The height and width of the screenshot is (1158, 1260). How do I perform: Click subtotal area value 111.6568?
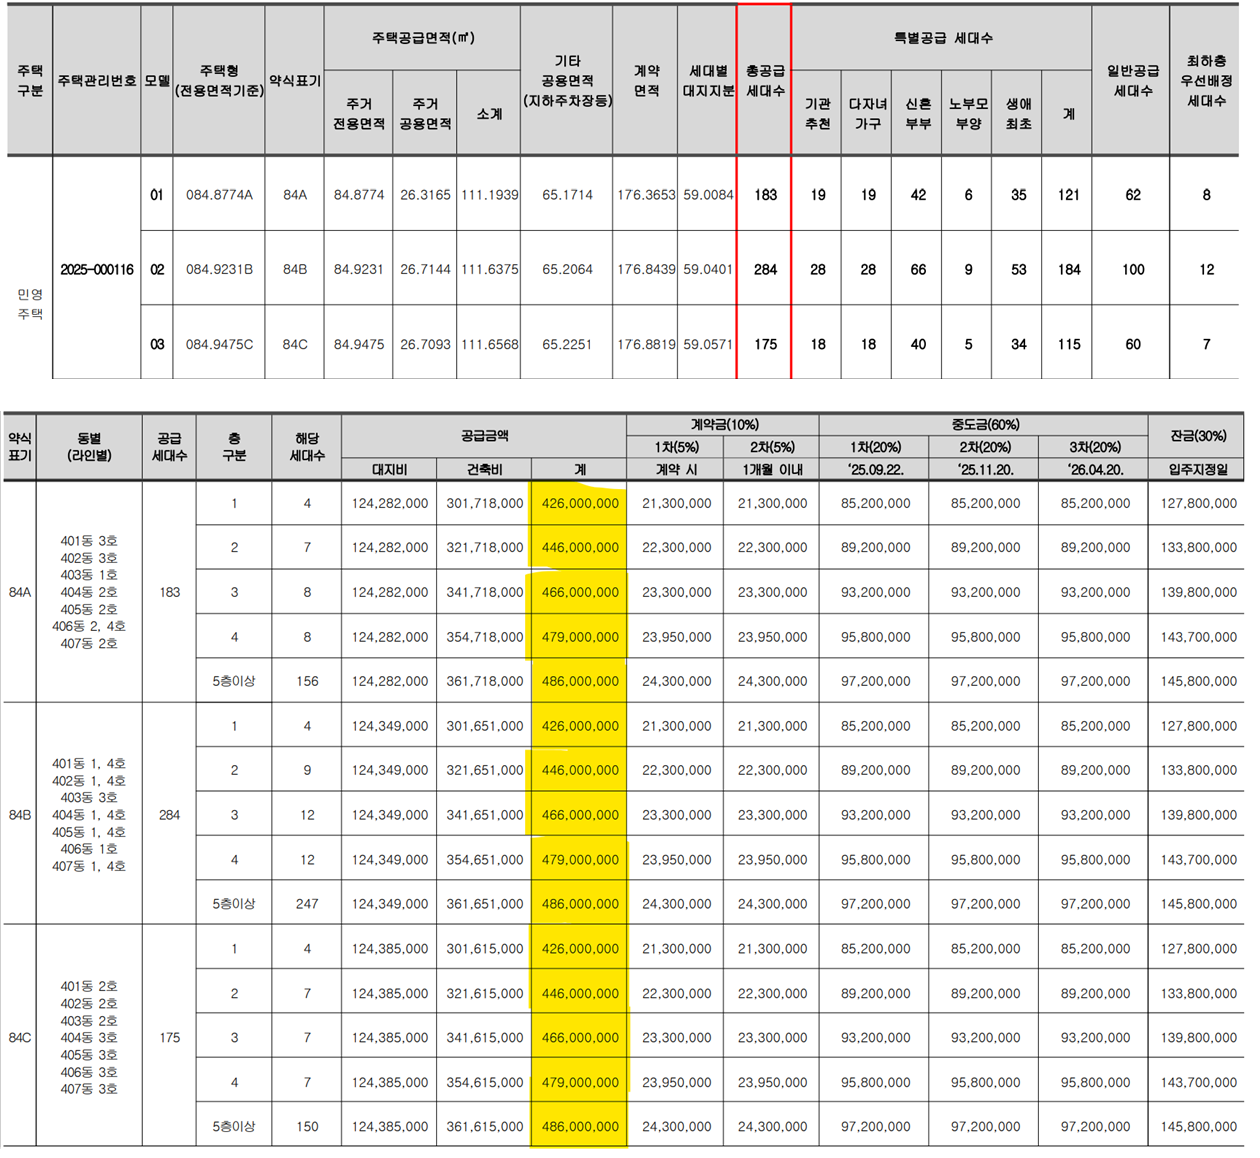[x=489, y=344]
